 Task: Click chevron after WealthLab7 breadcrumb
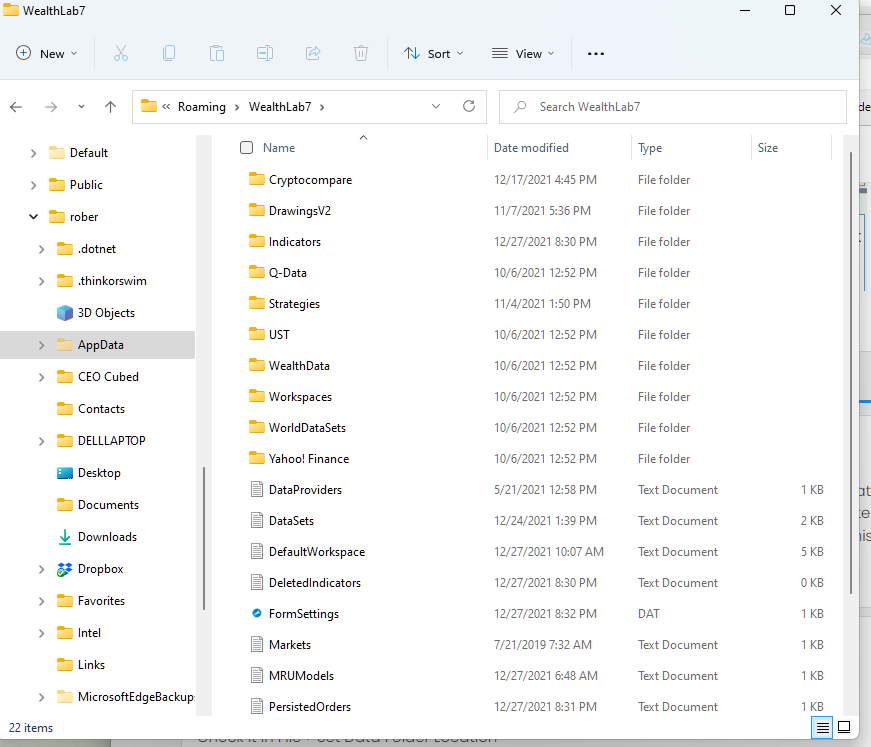click(x=322, y=107)
